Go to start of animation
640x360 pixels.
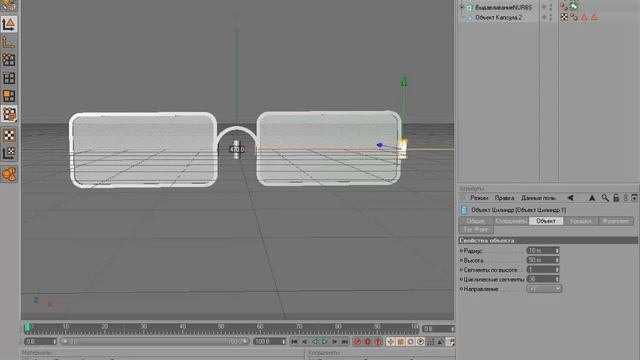click(x=294, y=342)
